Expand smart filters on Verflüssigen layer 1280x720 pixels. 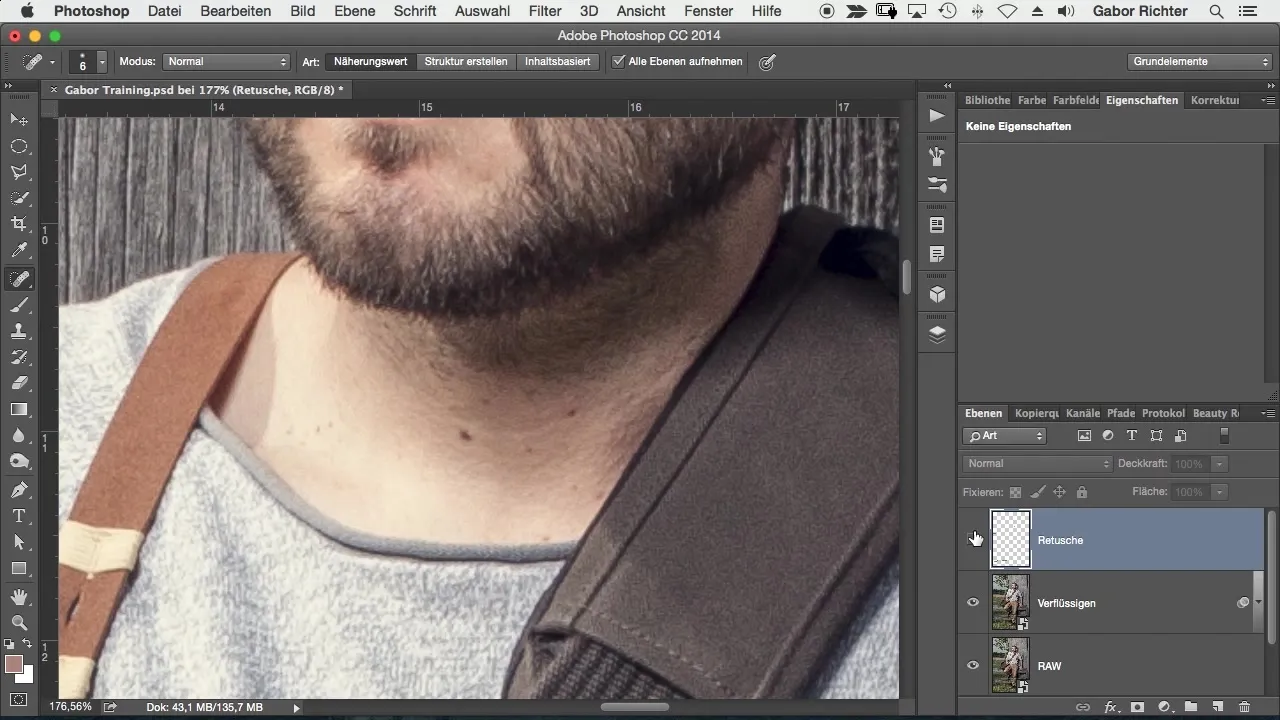pyautogui.click(x=1258, y=603)
